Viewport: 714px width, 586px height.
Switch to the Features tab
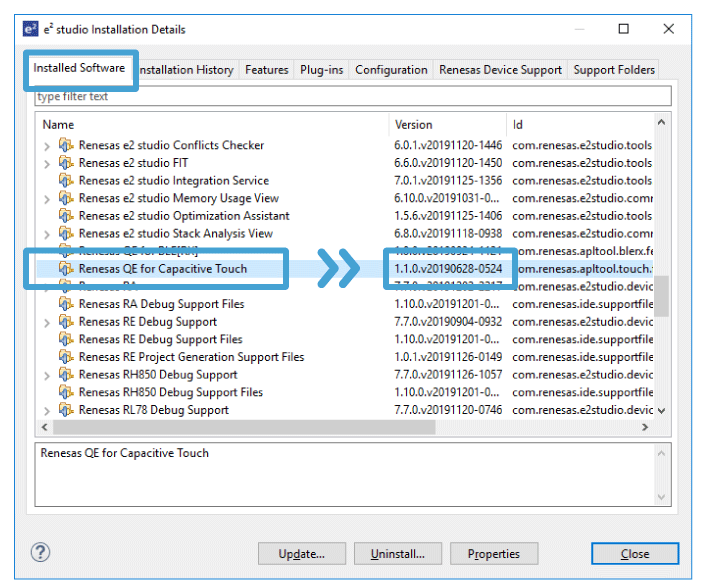click(266, 70)
